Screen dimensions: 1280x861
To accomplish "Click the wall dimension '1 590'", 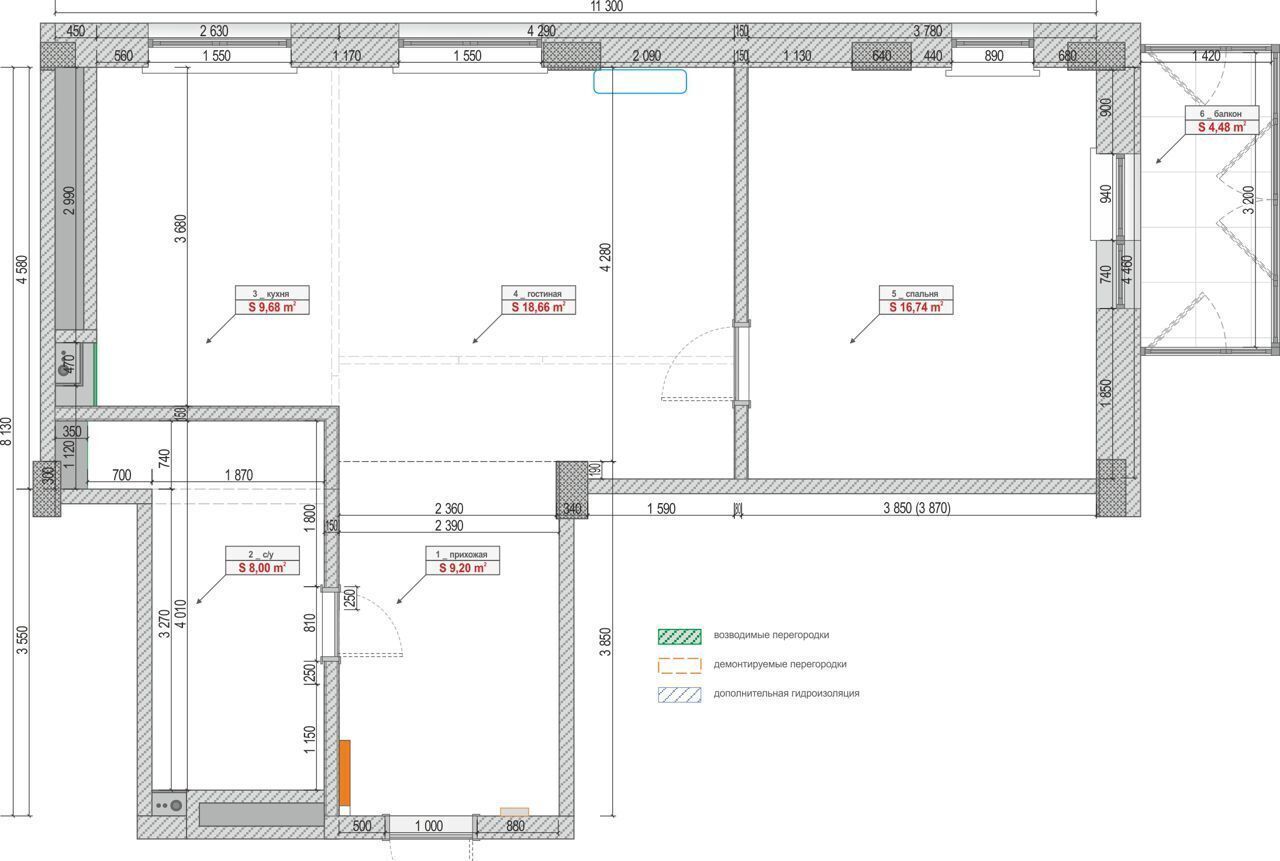I will pyautogui.click(x=660, y=508).
